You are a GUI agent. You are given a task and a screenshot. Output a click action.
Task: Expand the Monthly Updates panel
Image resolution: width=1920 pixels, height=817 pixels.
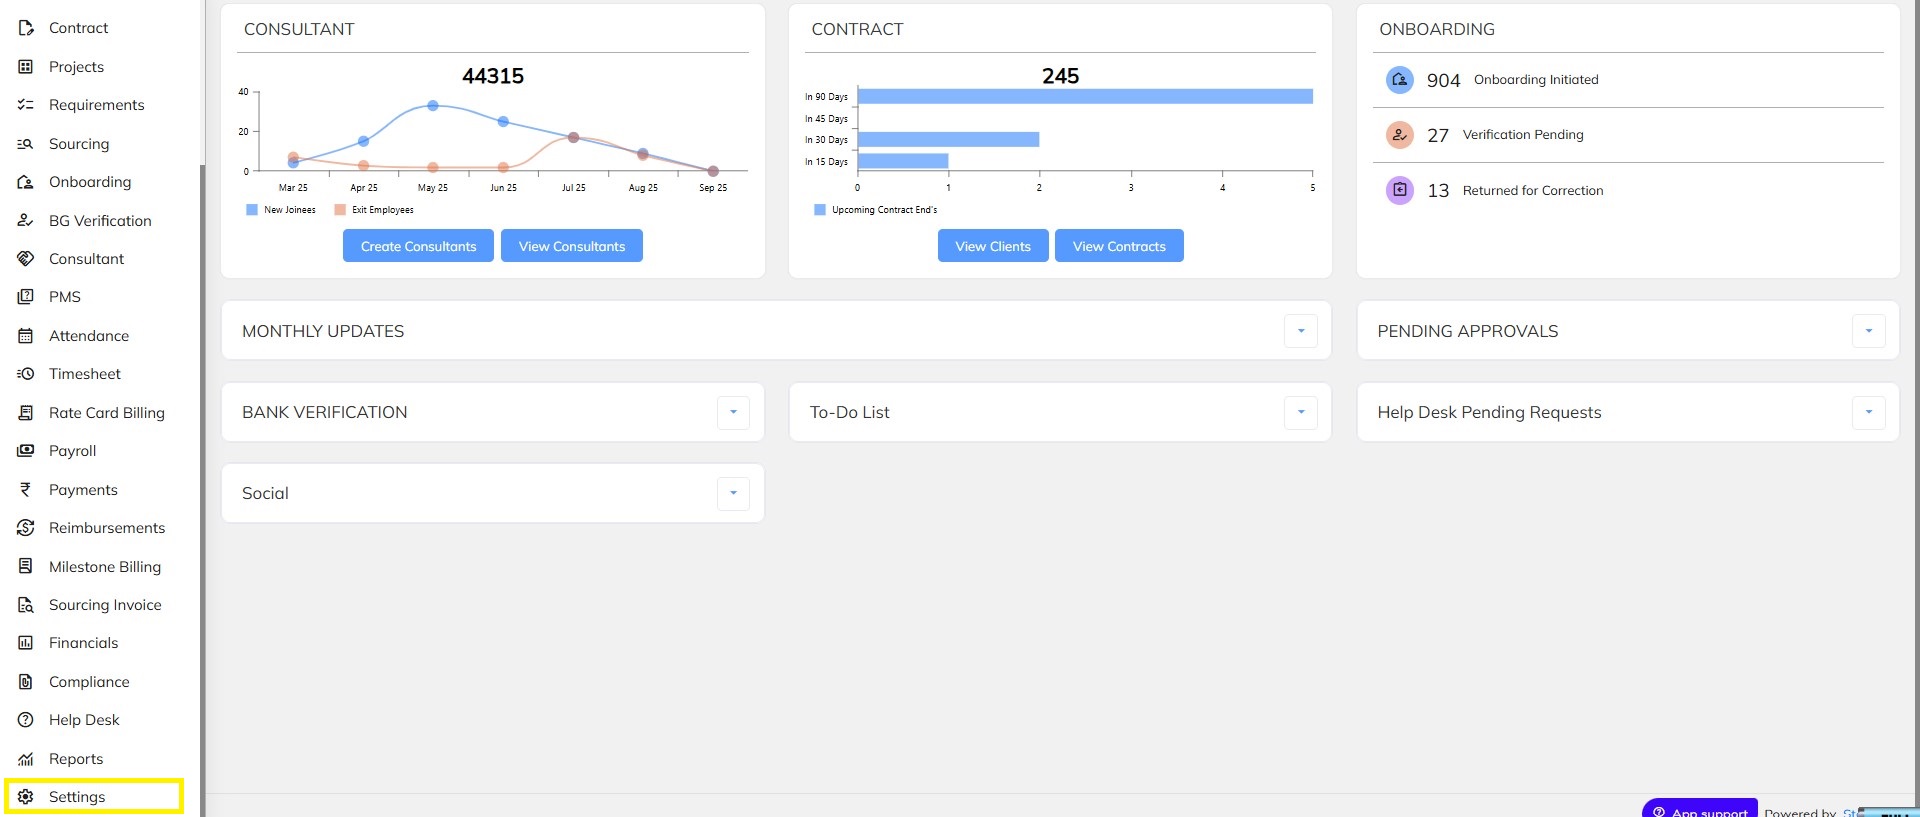[1301, 331]
